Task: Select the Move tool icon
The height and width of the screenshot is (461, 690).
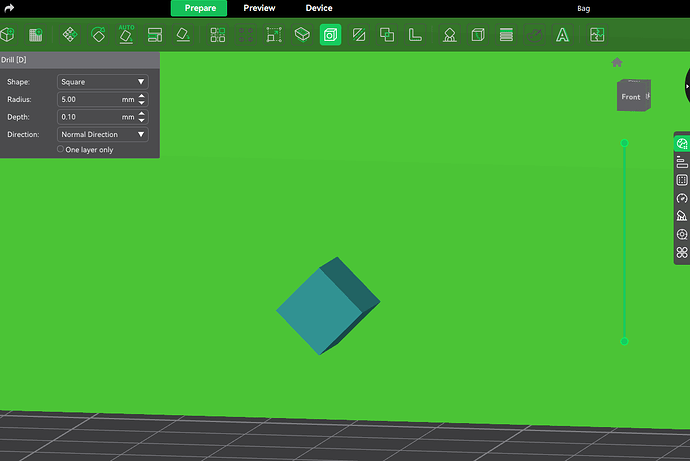Action: [x=70, y=35]
